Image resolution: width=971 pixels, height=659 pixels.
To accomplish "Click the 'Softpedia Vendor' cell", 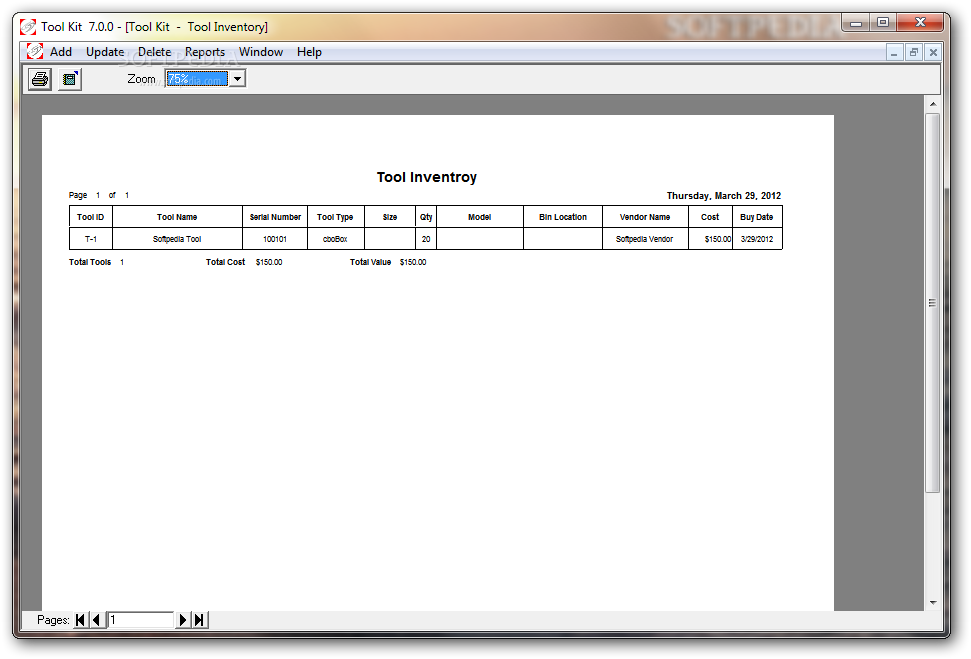I will click(645, 239).
